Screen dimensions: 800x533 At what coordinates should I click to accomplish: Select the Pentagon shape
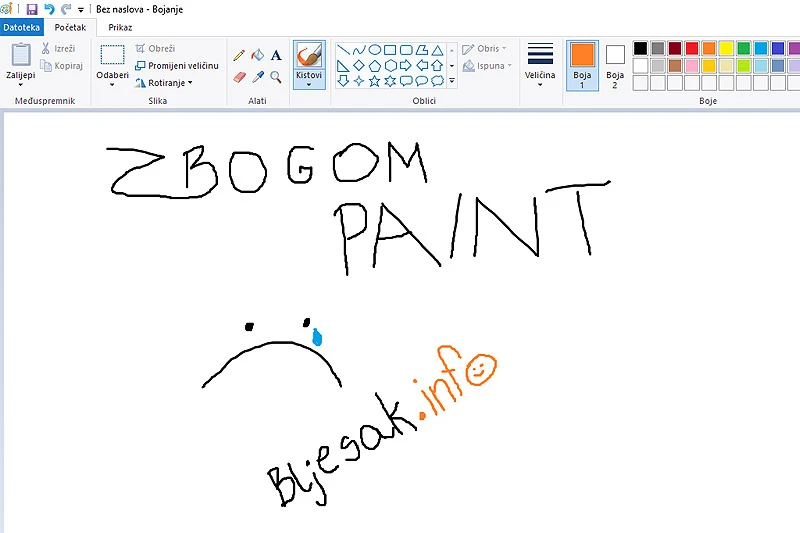click(375, 66)
